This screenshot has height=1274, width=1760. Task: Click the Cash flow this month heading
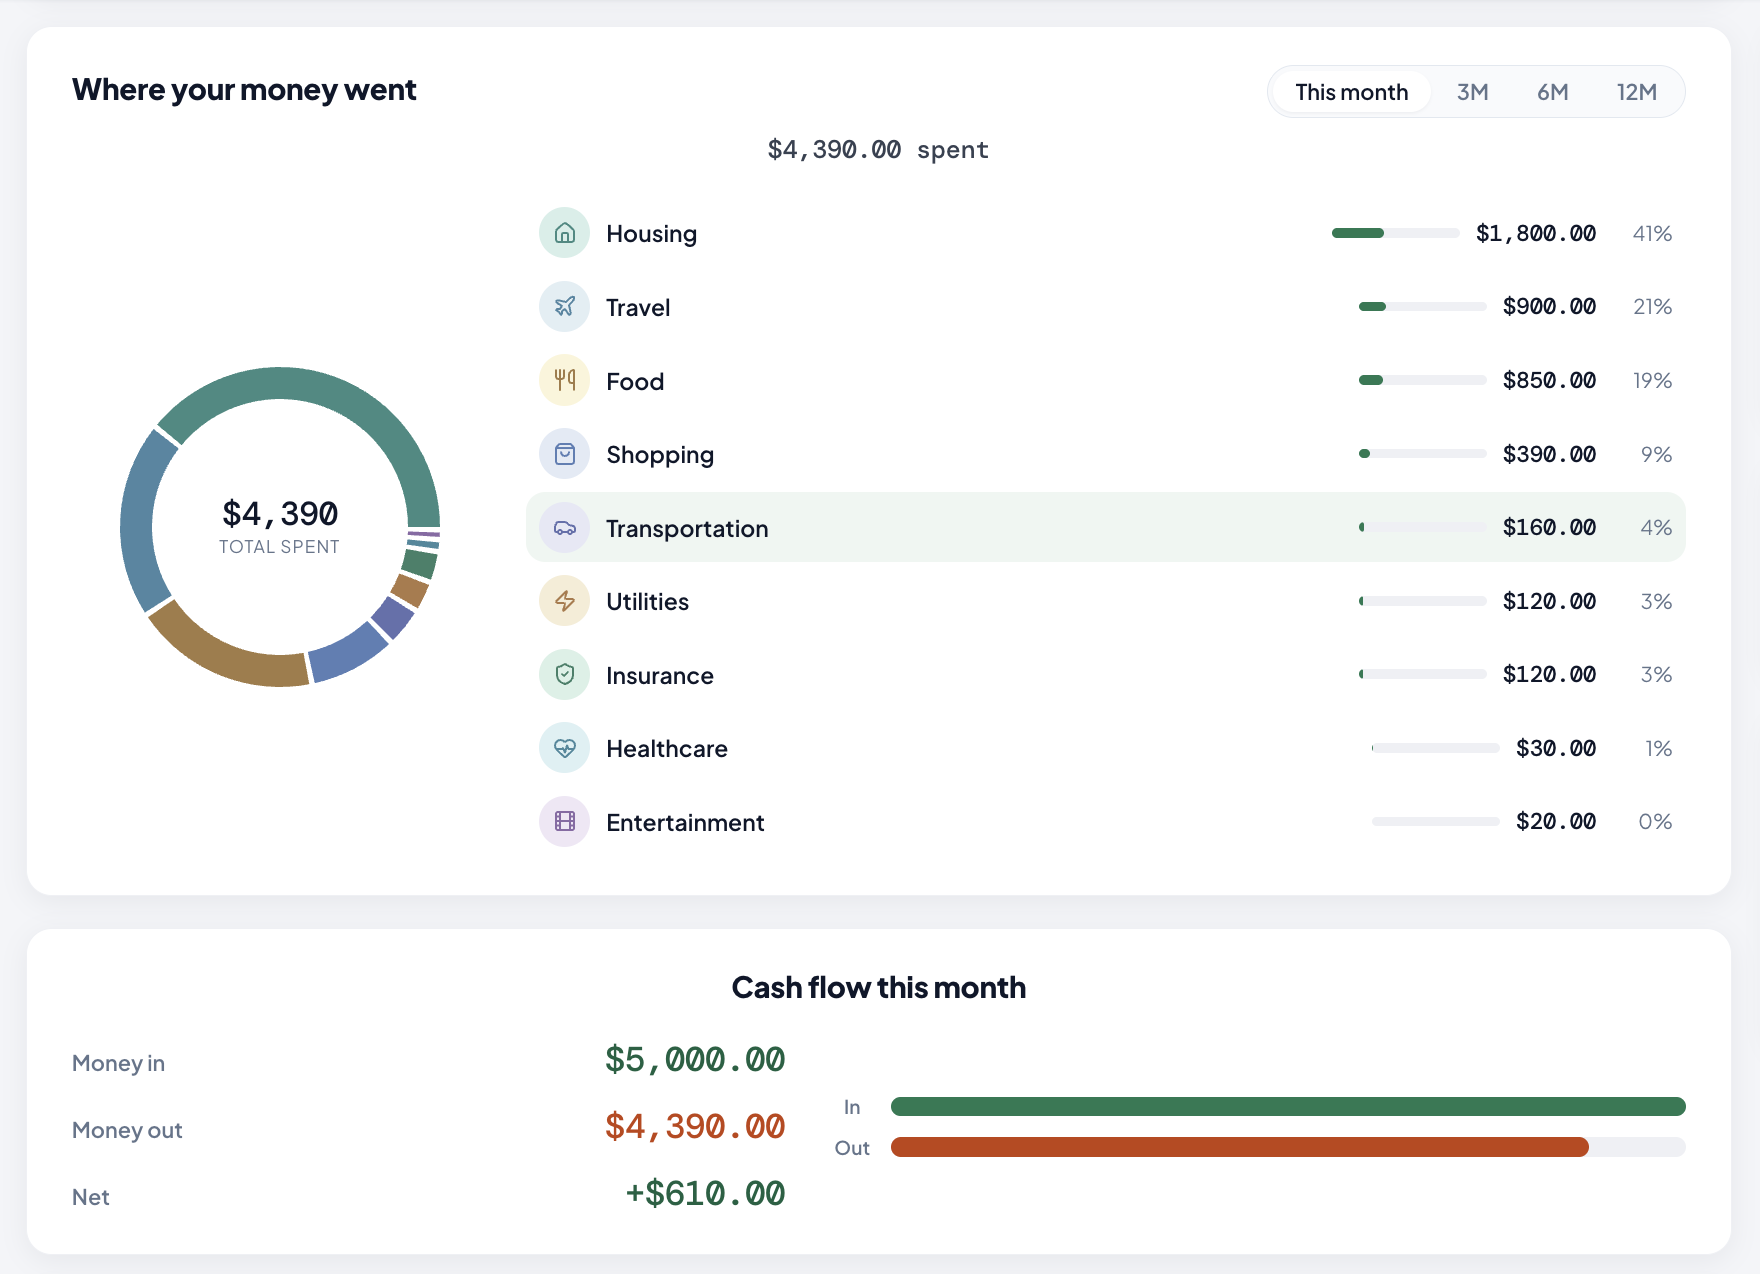pos(879,988)
